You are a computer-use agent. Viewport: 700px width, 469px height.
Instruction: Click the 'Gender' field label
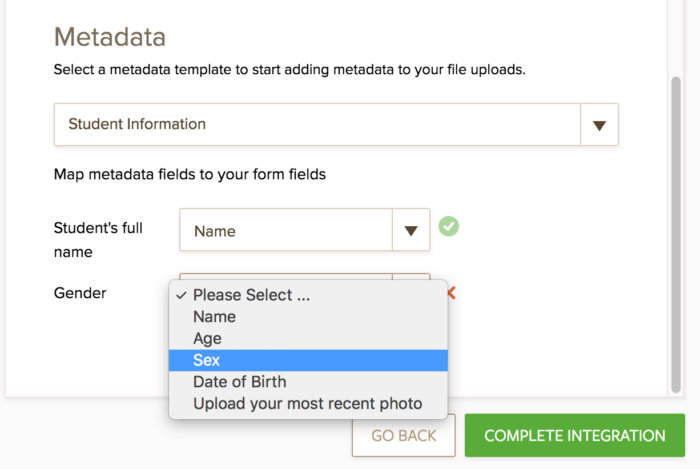click(80, 293)
